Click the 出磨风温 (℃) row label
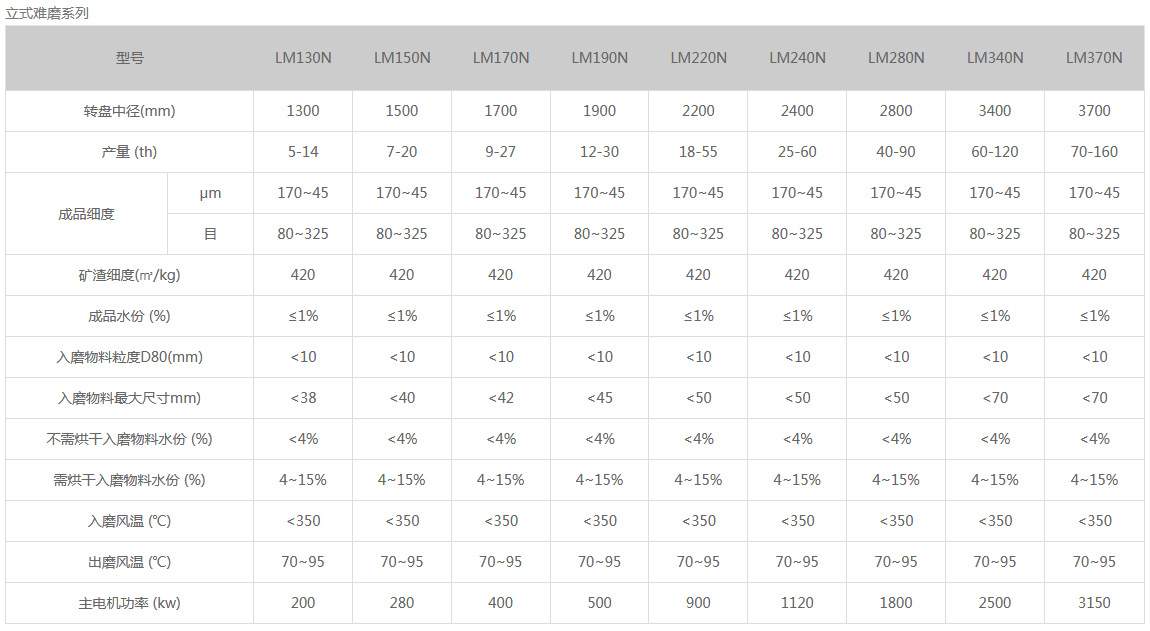Image resolution: width=1150 pixels, height=631 pixels. [130, 562]
